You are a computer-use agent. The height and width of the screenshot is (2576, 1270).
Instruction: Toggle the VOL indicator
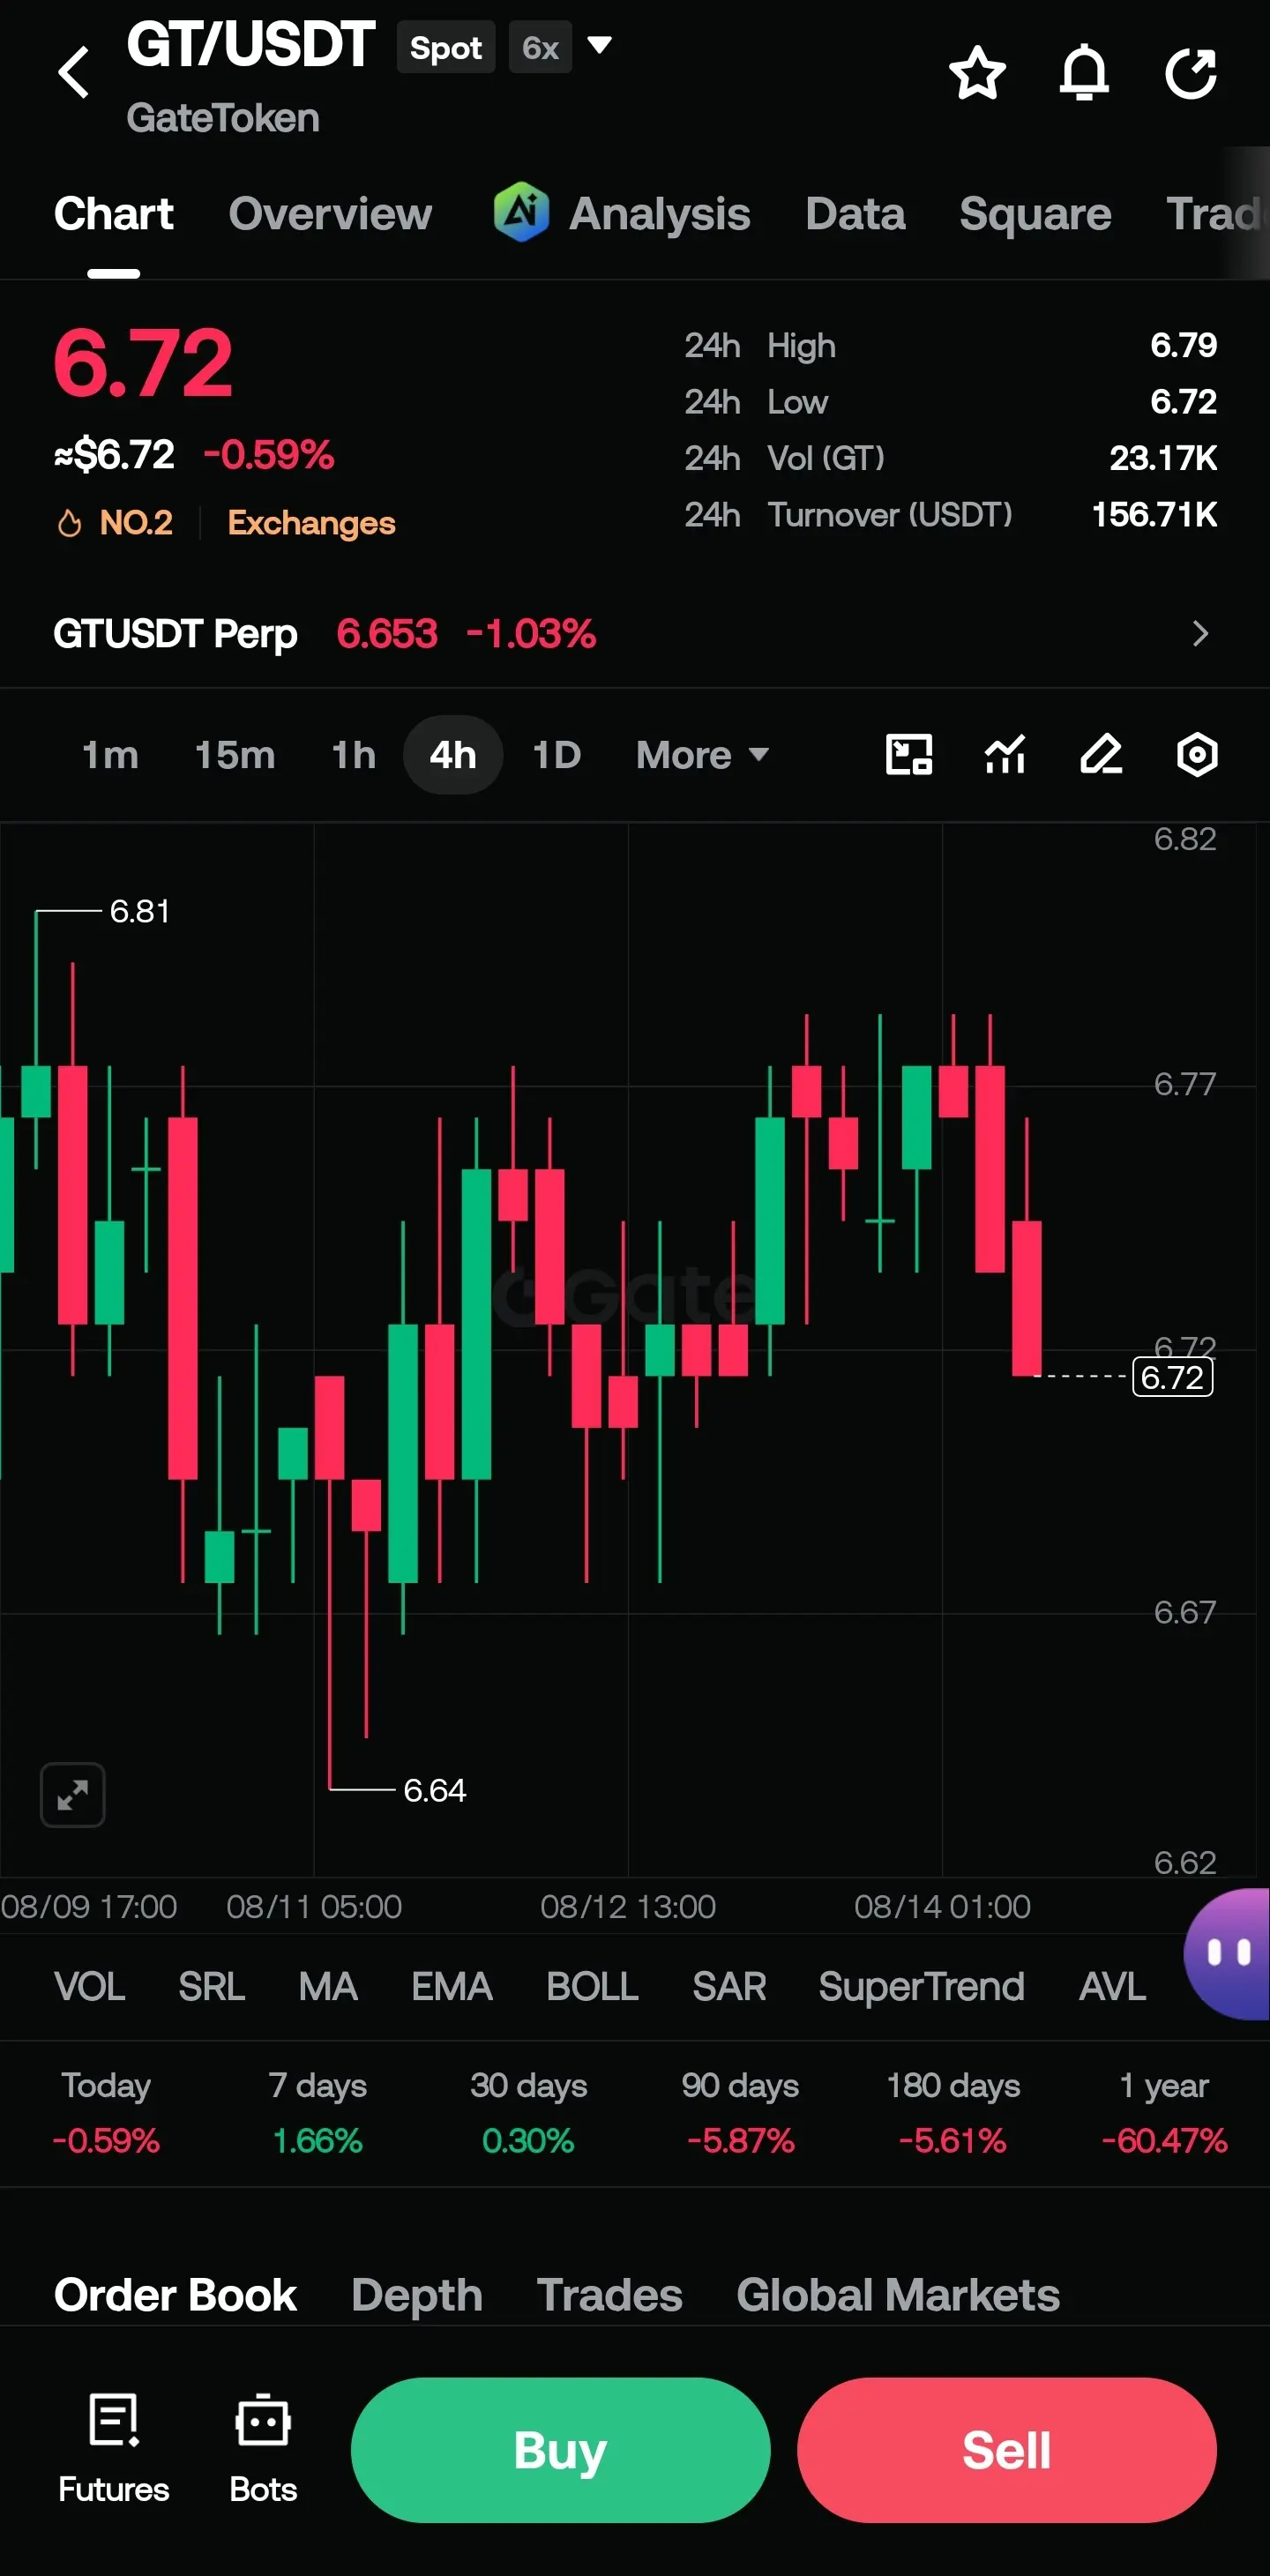[x=90, y=1986]
